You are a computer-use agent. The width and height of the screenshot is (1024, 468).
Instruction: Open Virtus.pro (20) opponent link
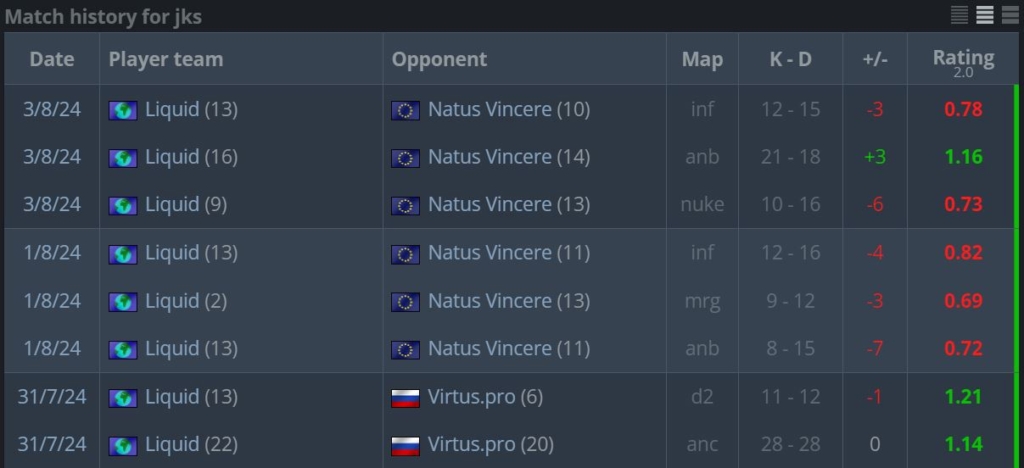(490, 445)
